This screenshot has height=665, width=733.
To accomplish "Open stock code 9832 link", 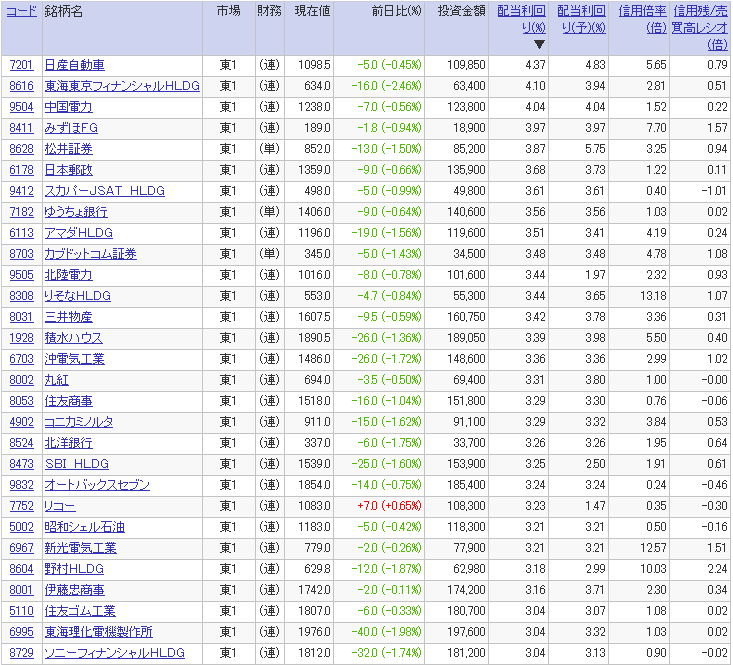I will 22,485.
